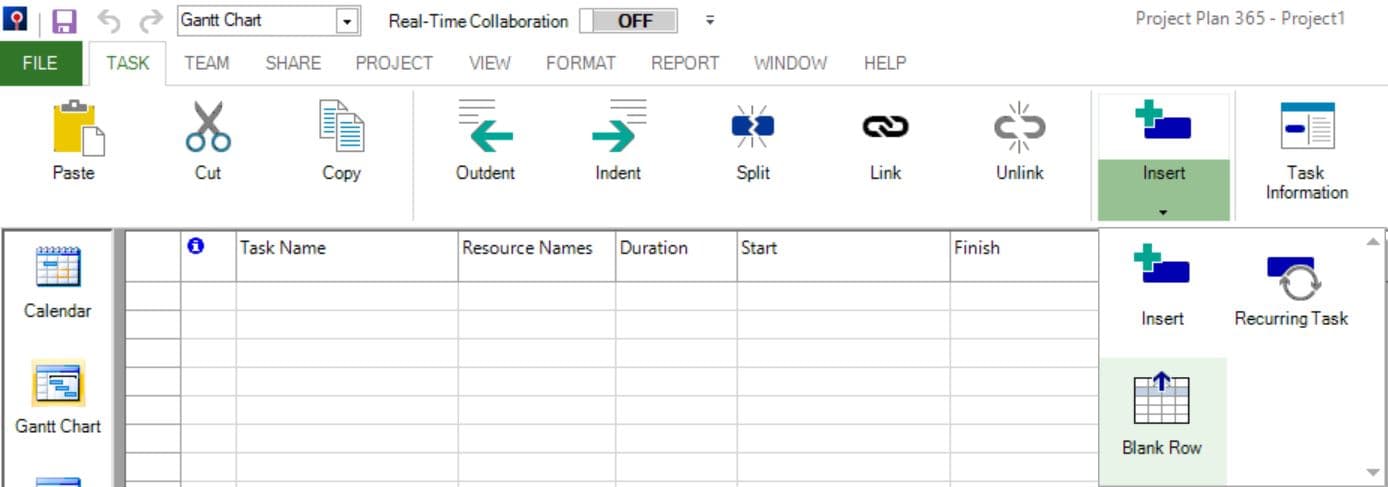Indent the selected task
Screen dimensions: 1388x487
(618, 127)
